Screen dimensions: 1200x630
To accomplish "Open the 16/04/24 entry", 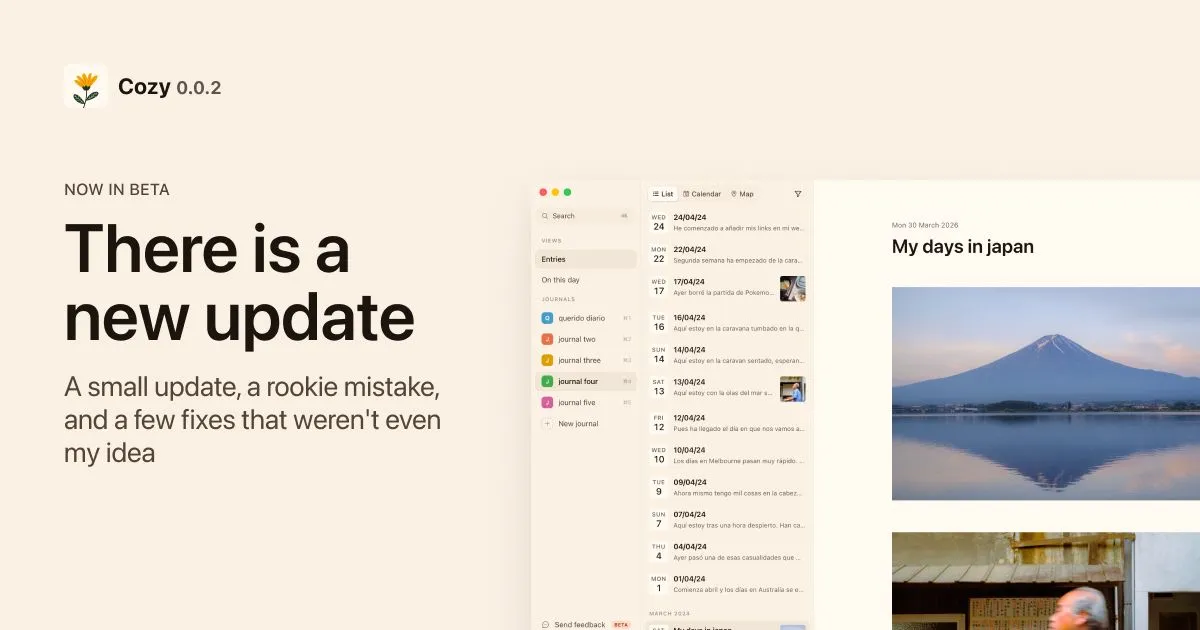I will [x=727, y=322].
